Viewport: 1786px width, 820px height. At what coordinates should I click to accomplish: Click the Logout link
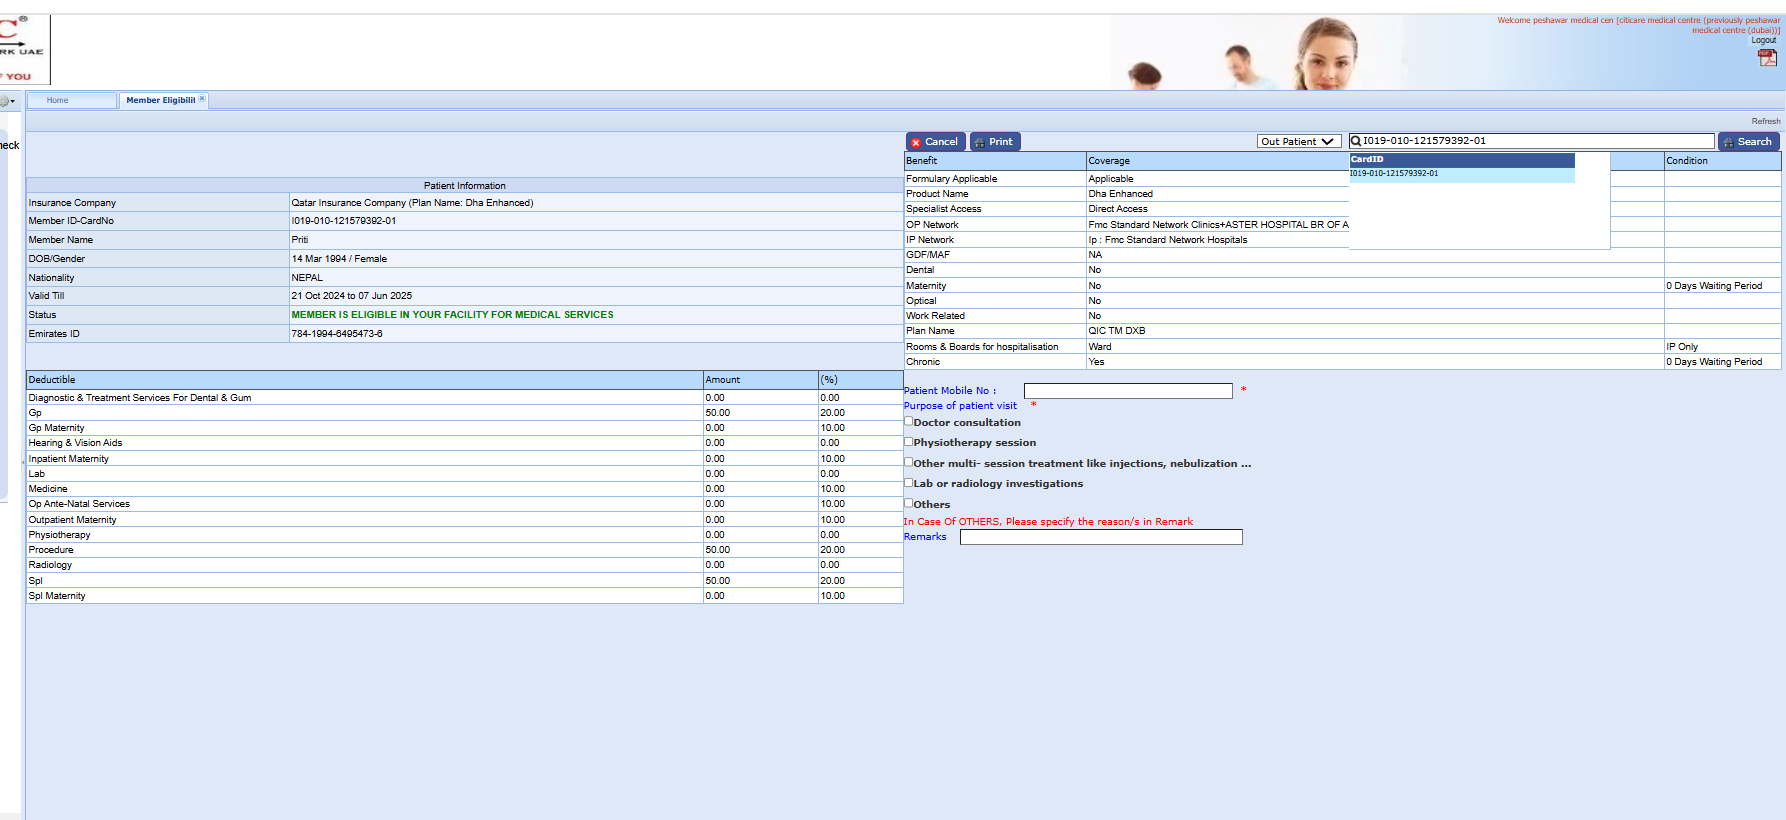coord(1763,41)
